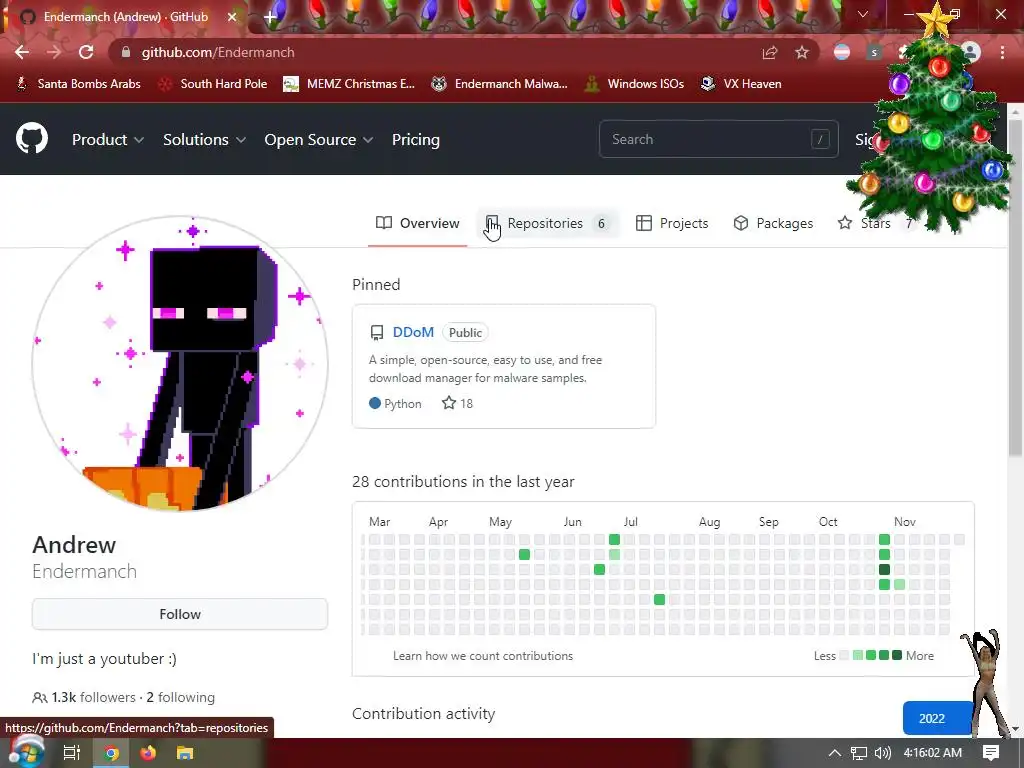Follow the Endermanch user

click(x=180, y=614)
